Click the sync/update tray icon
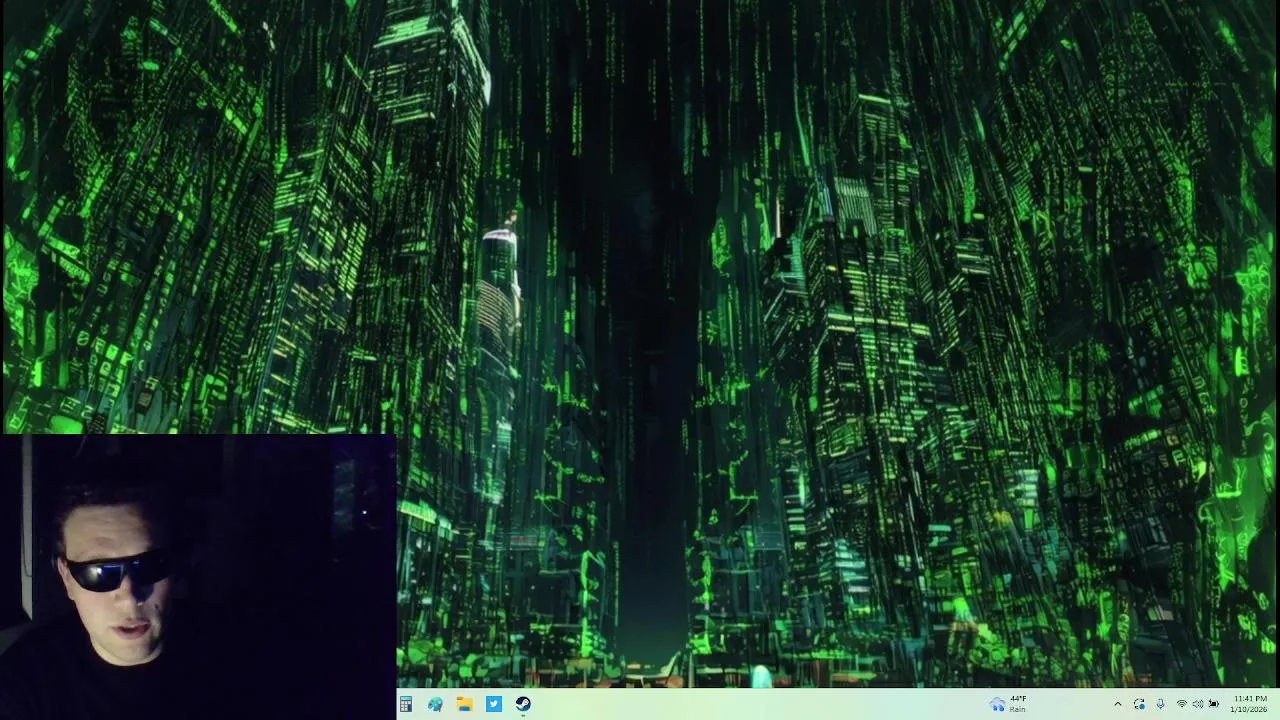The image size is (1280, 720). click(x=1139, y=704)
